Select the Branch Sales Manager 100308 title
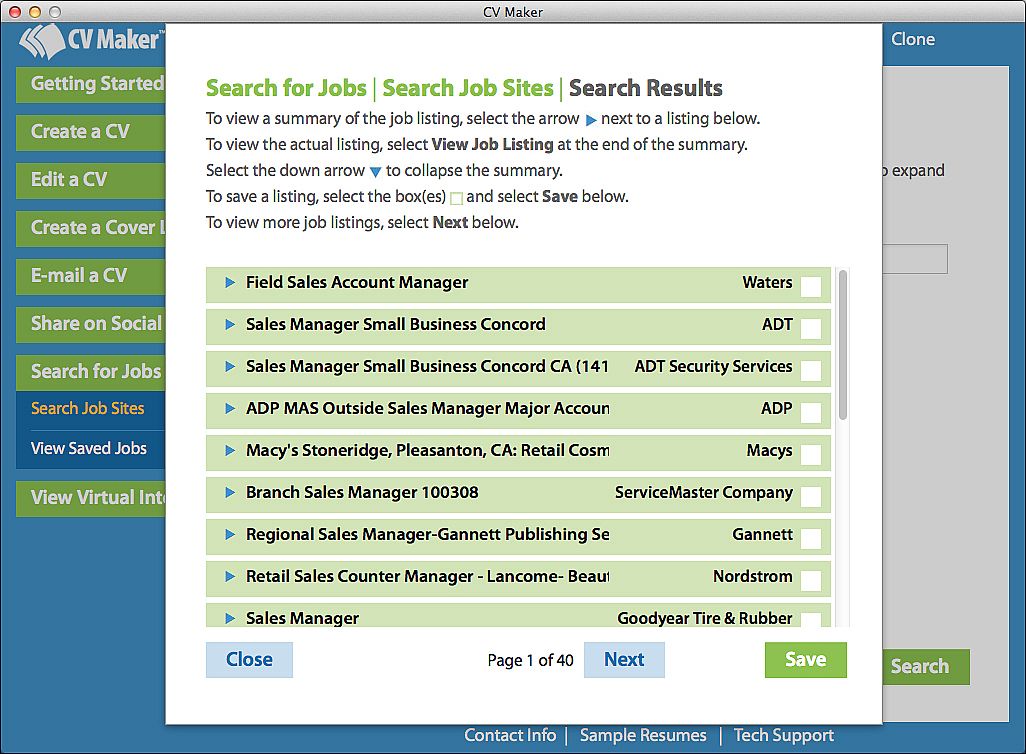Screen dimensions: 1026x754 362,492
